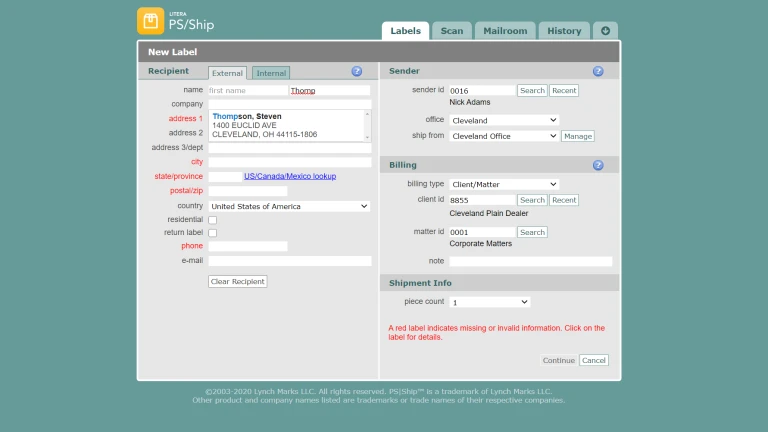Image resolution: width=768 pixels, height=432 pixels.
Task: Open the Mailroom tab
Action: [505, 31]
